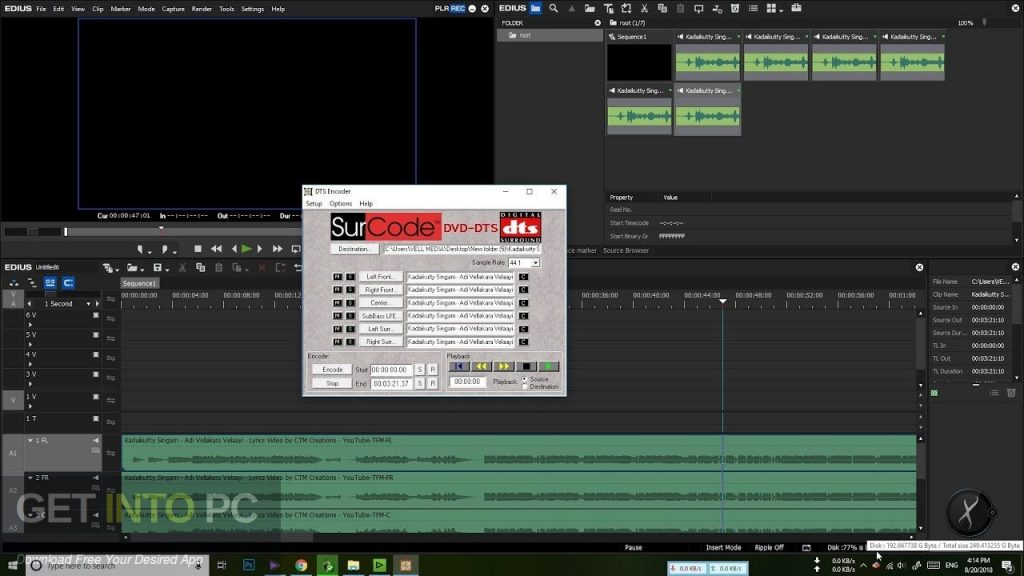
Task: Click the timeline playhead marker on the ruler
Action: (722, 300)
